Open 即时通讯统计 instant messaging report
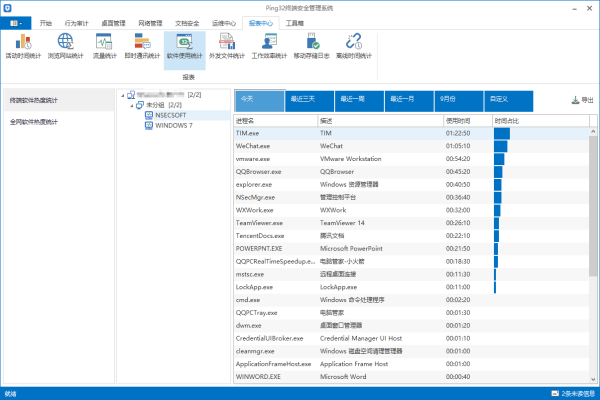 [142, 47]
